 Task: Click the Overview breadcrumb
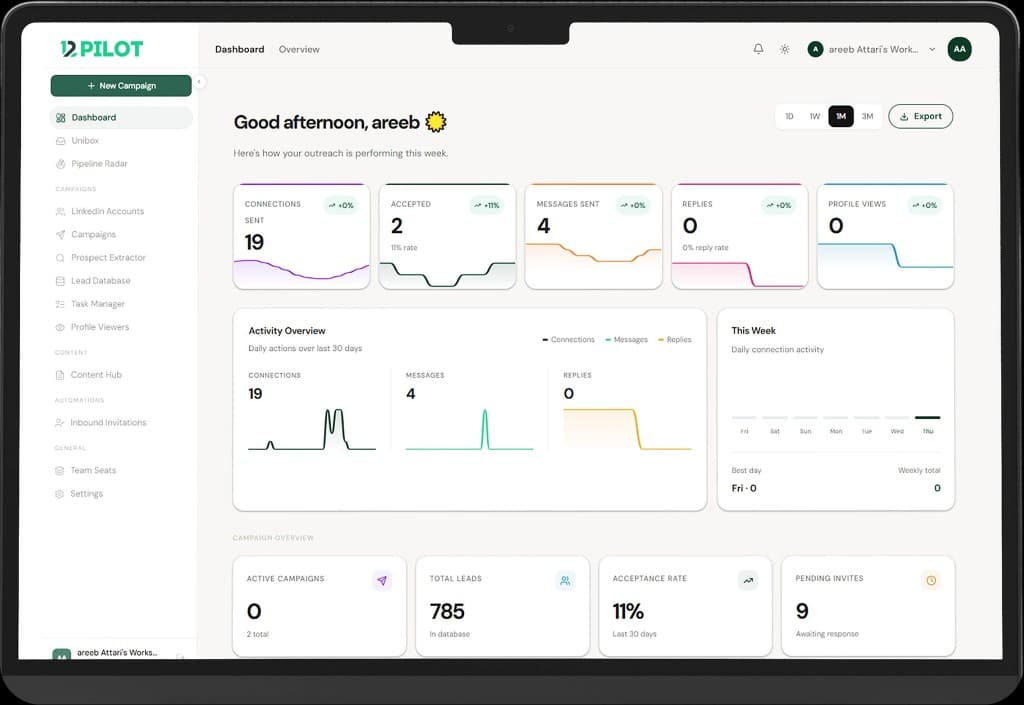coord(299,49)
